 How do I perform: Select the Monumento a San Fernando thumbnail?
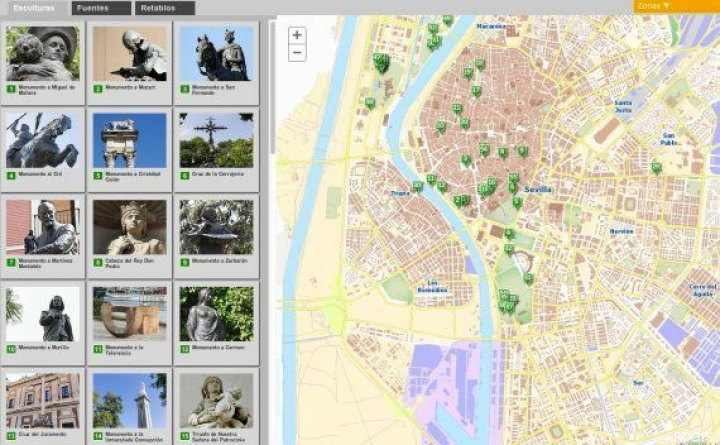[x=216, y=53]
